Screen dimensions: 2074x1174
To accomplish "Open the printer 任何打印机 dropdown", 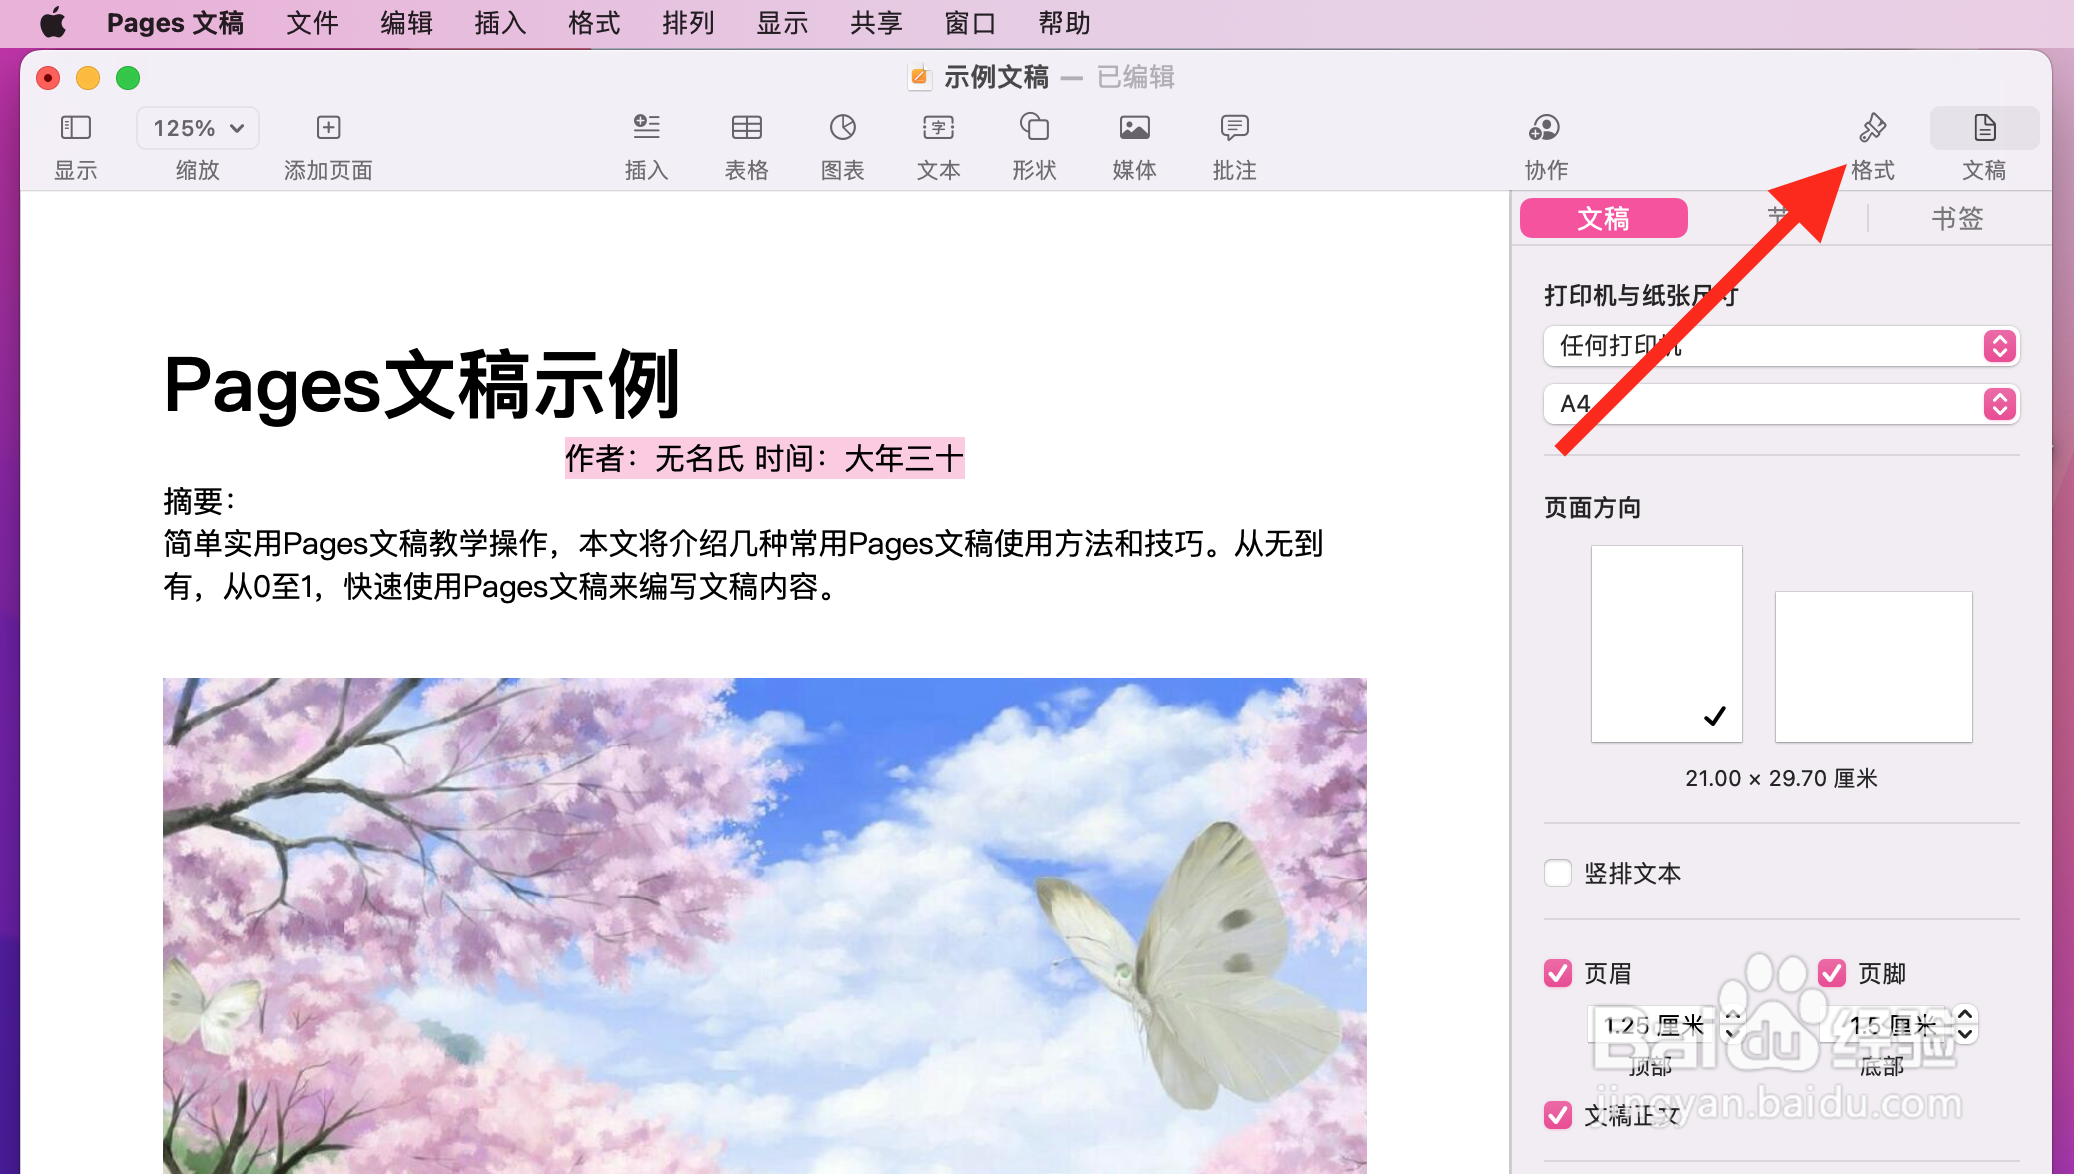I will click(1781, 346).
